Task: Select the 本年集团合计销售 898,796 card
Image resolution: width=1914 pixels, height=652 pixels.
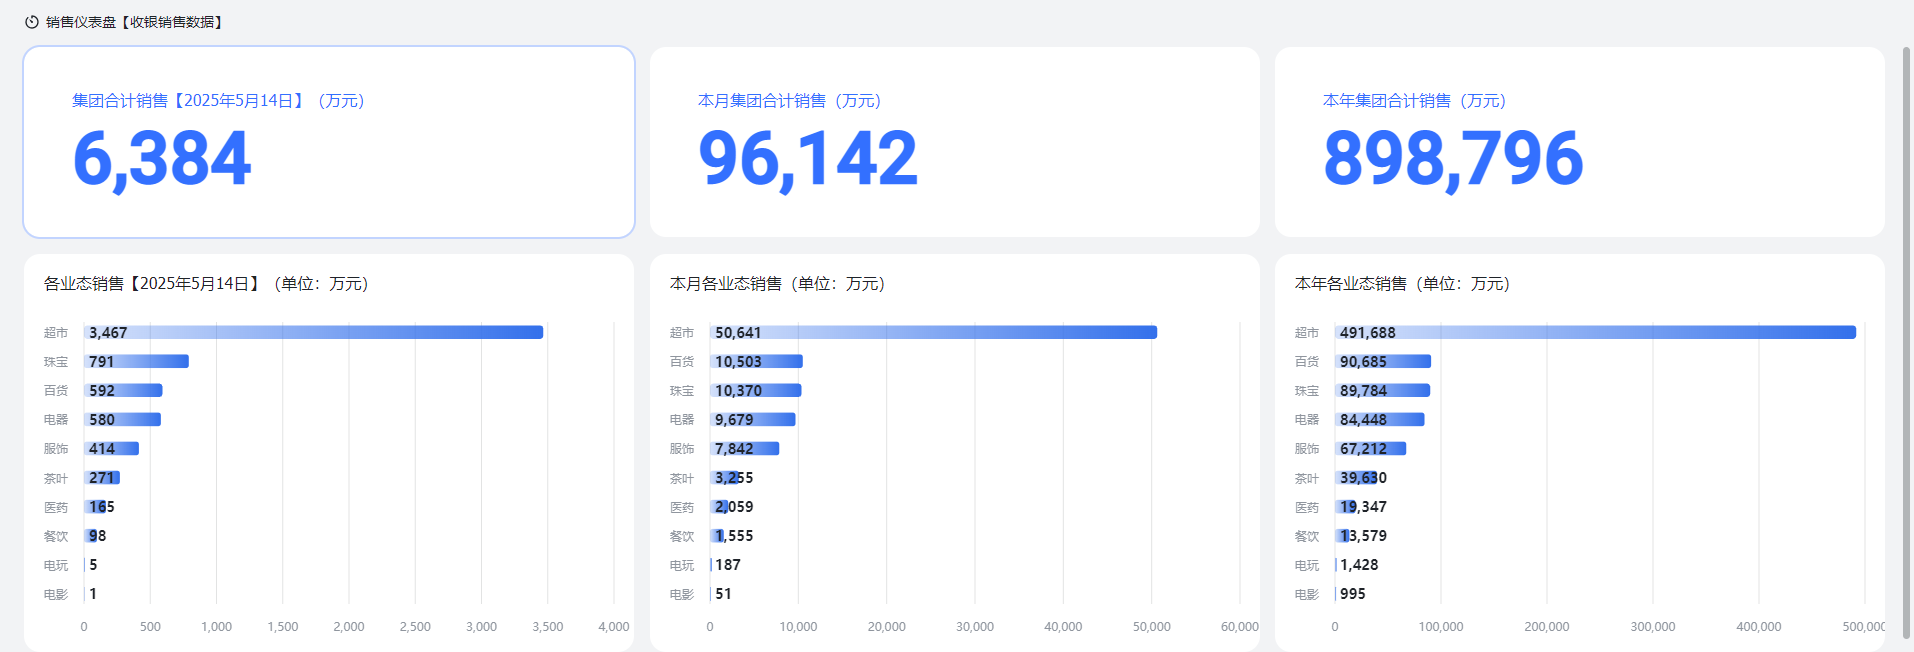Action: point(1579,142)
